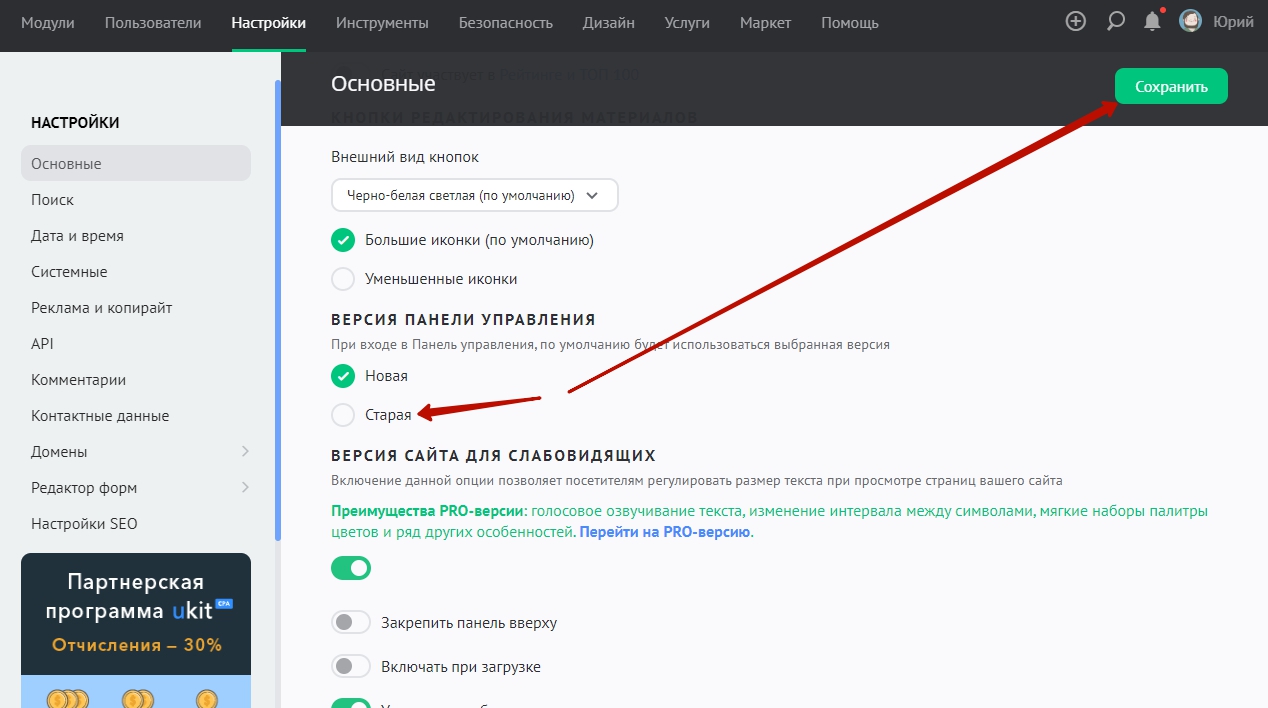Open the Инструменты top menu
1268x708 pixels.
pos(382,23)
